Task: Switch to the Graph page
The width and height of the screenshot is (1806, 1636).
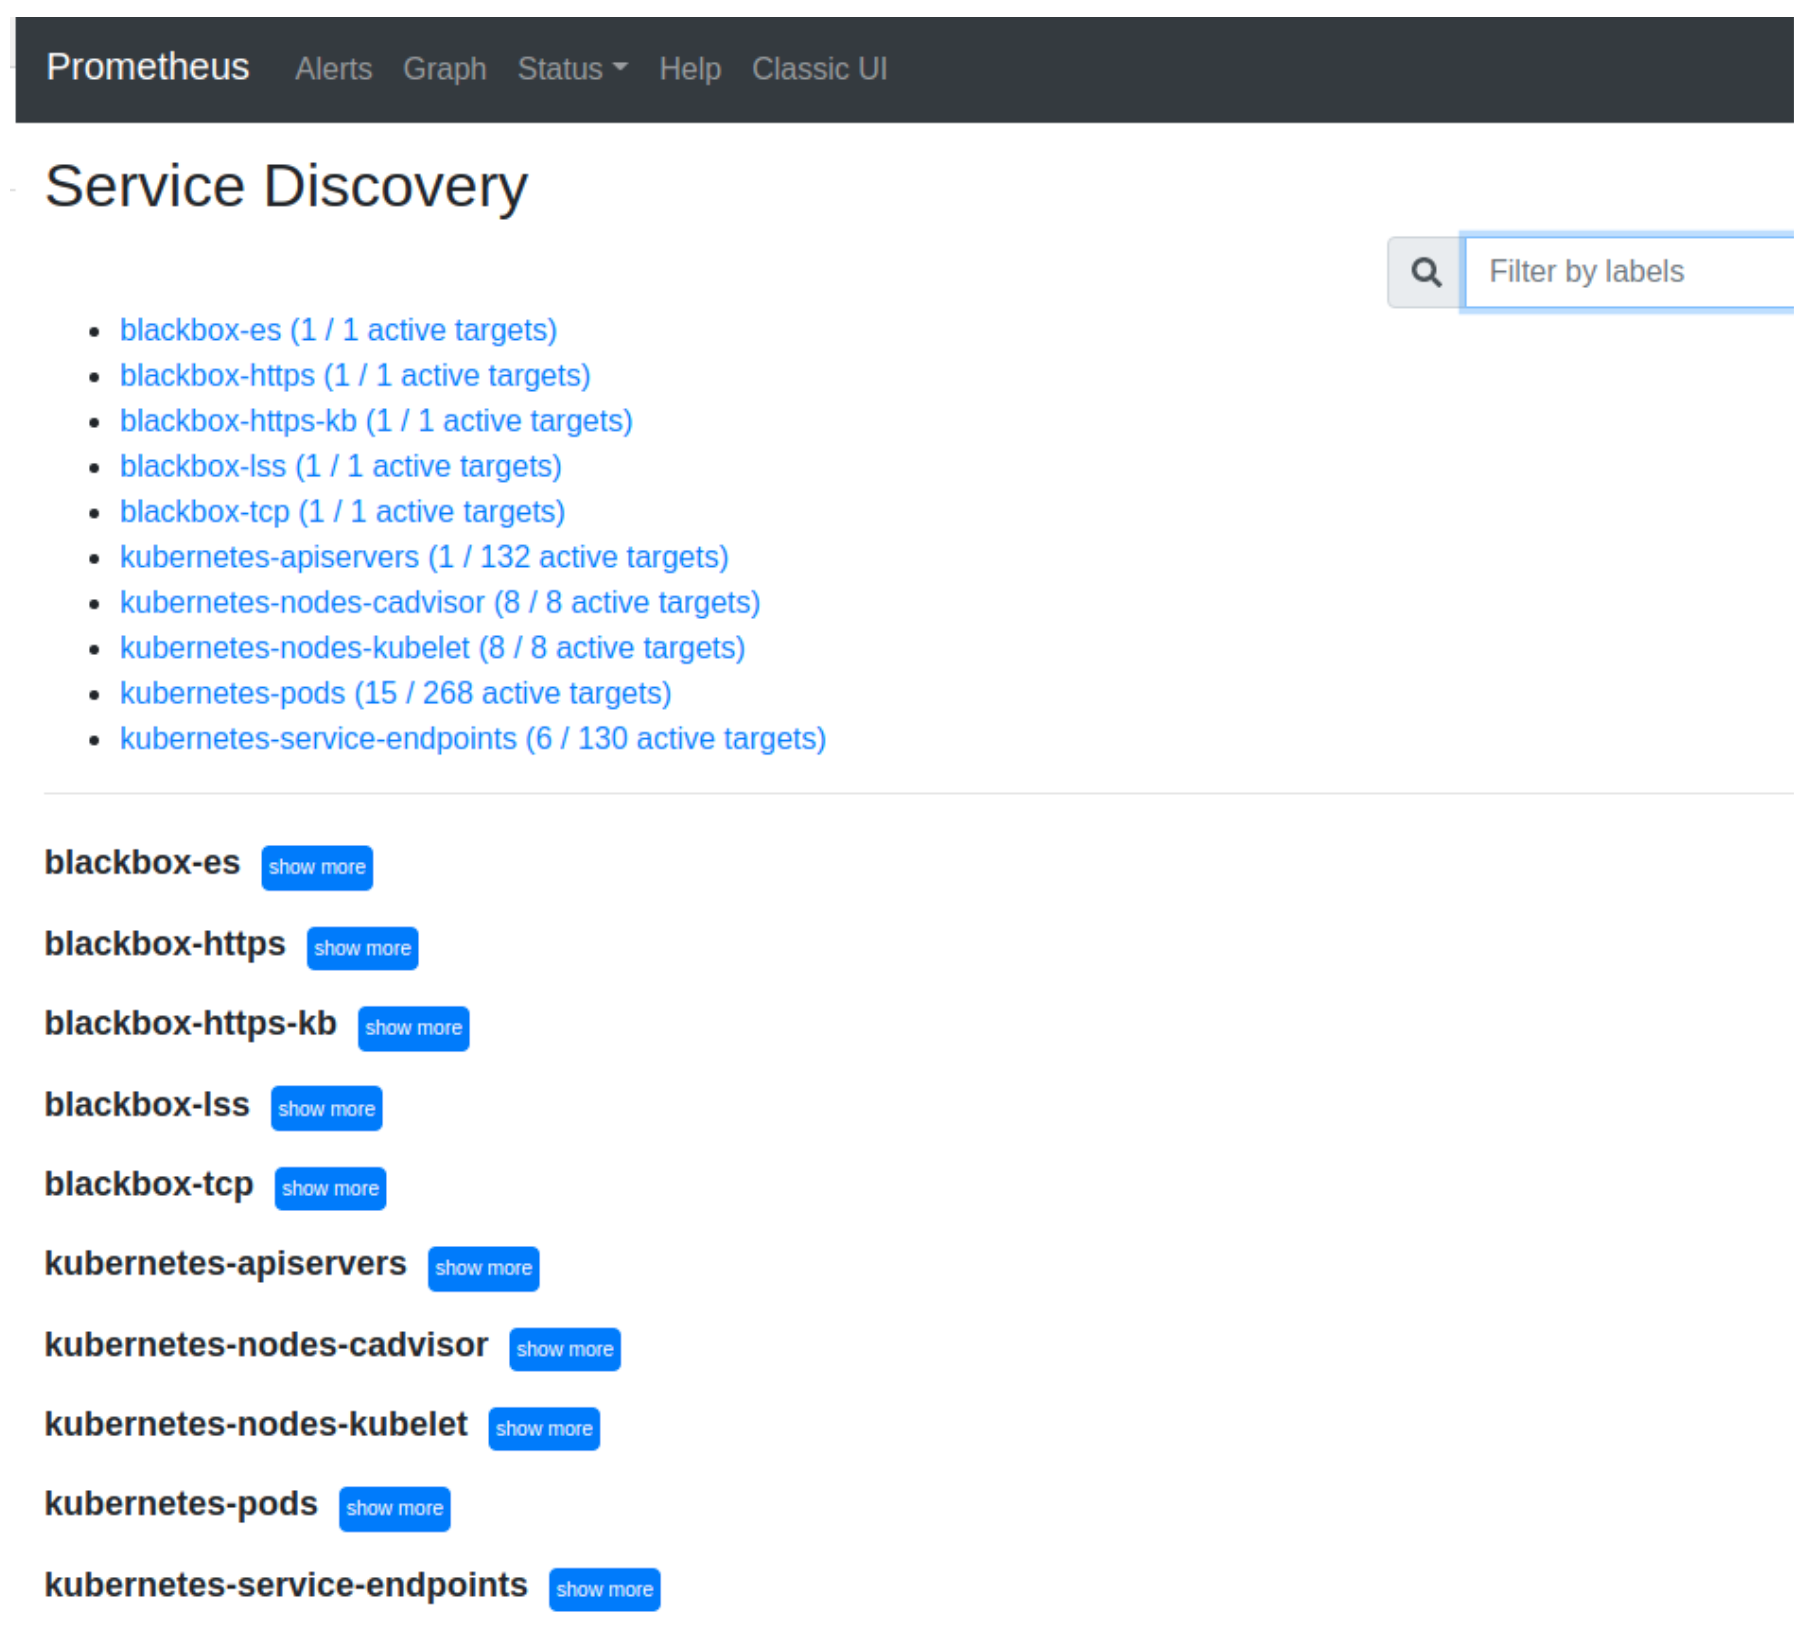Action: point(444,68)
